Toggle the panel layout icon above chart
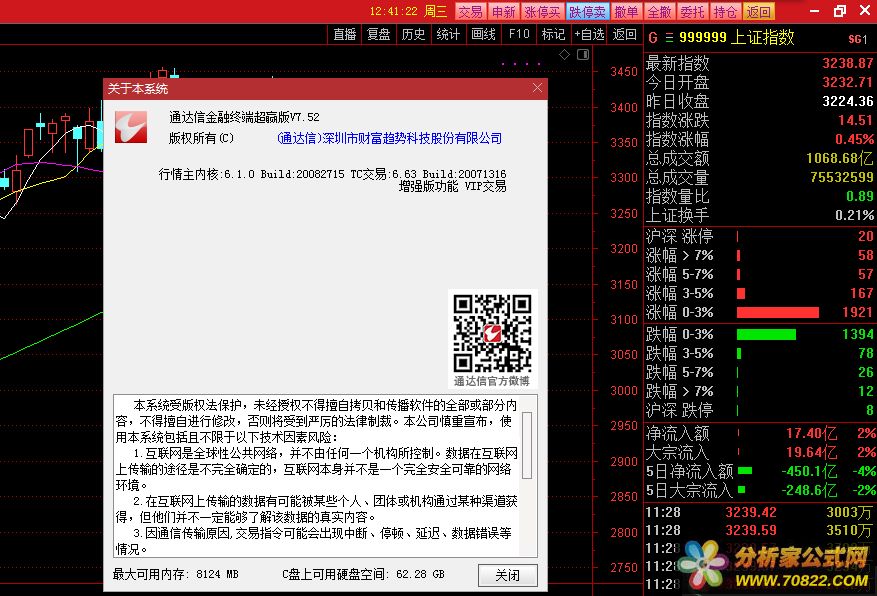Viewport: 877px width, 596px height. 583,54
